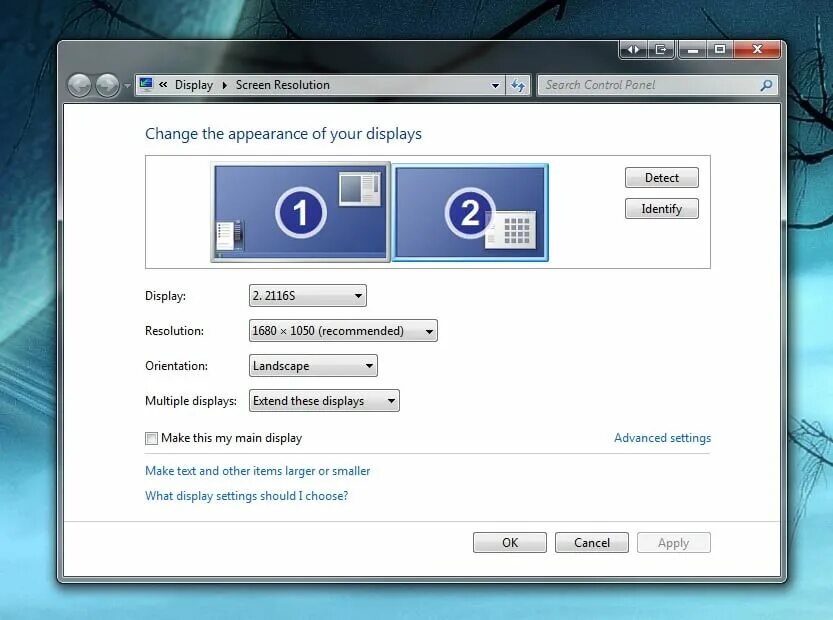Click the Identify button

661,209
